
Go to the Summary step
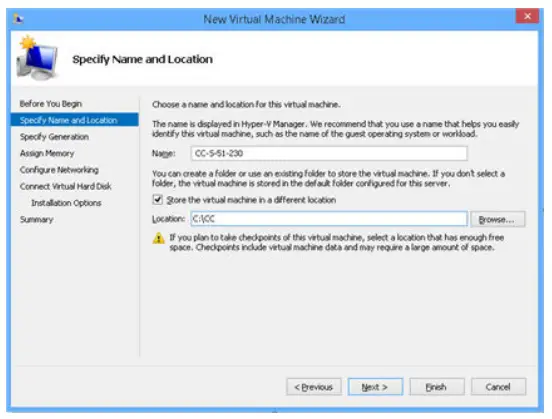[37, 219]
